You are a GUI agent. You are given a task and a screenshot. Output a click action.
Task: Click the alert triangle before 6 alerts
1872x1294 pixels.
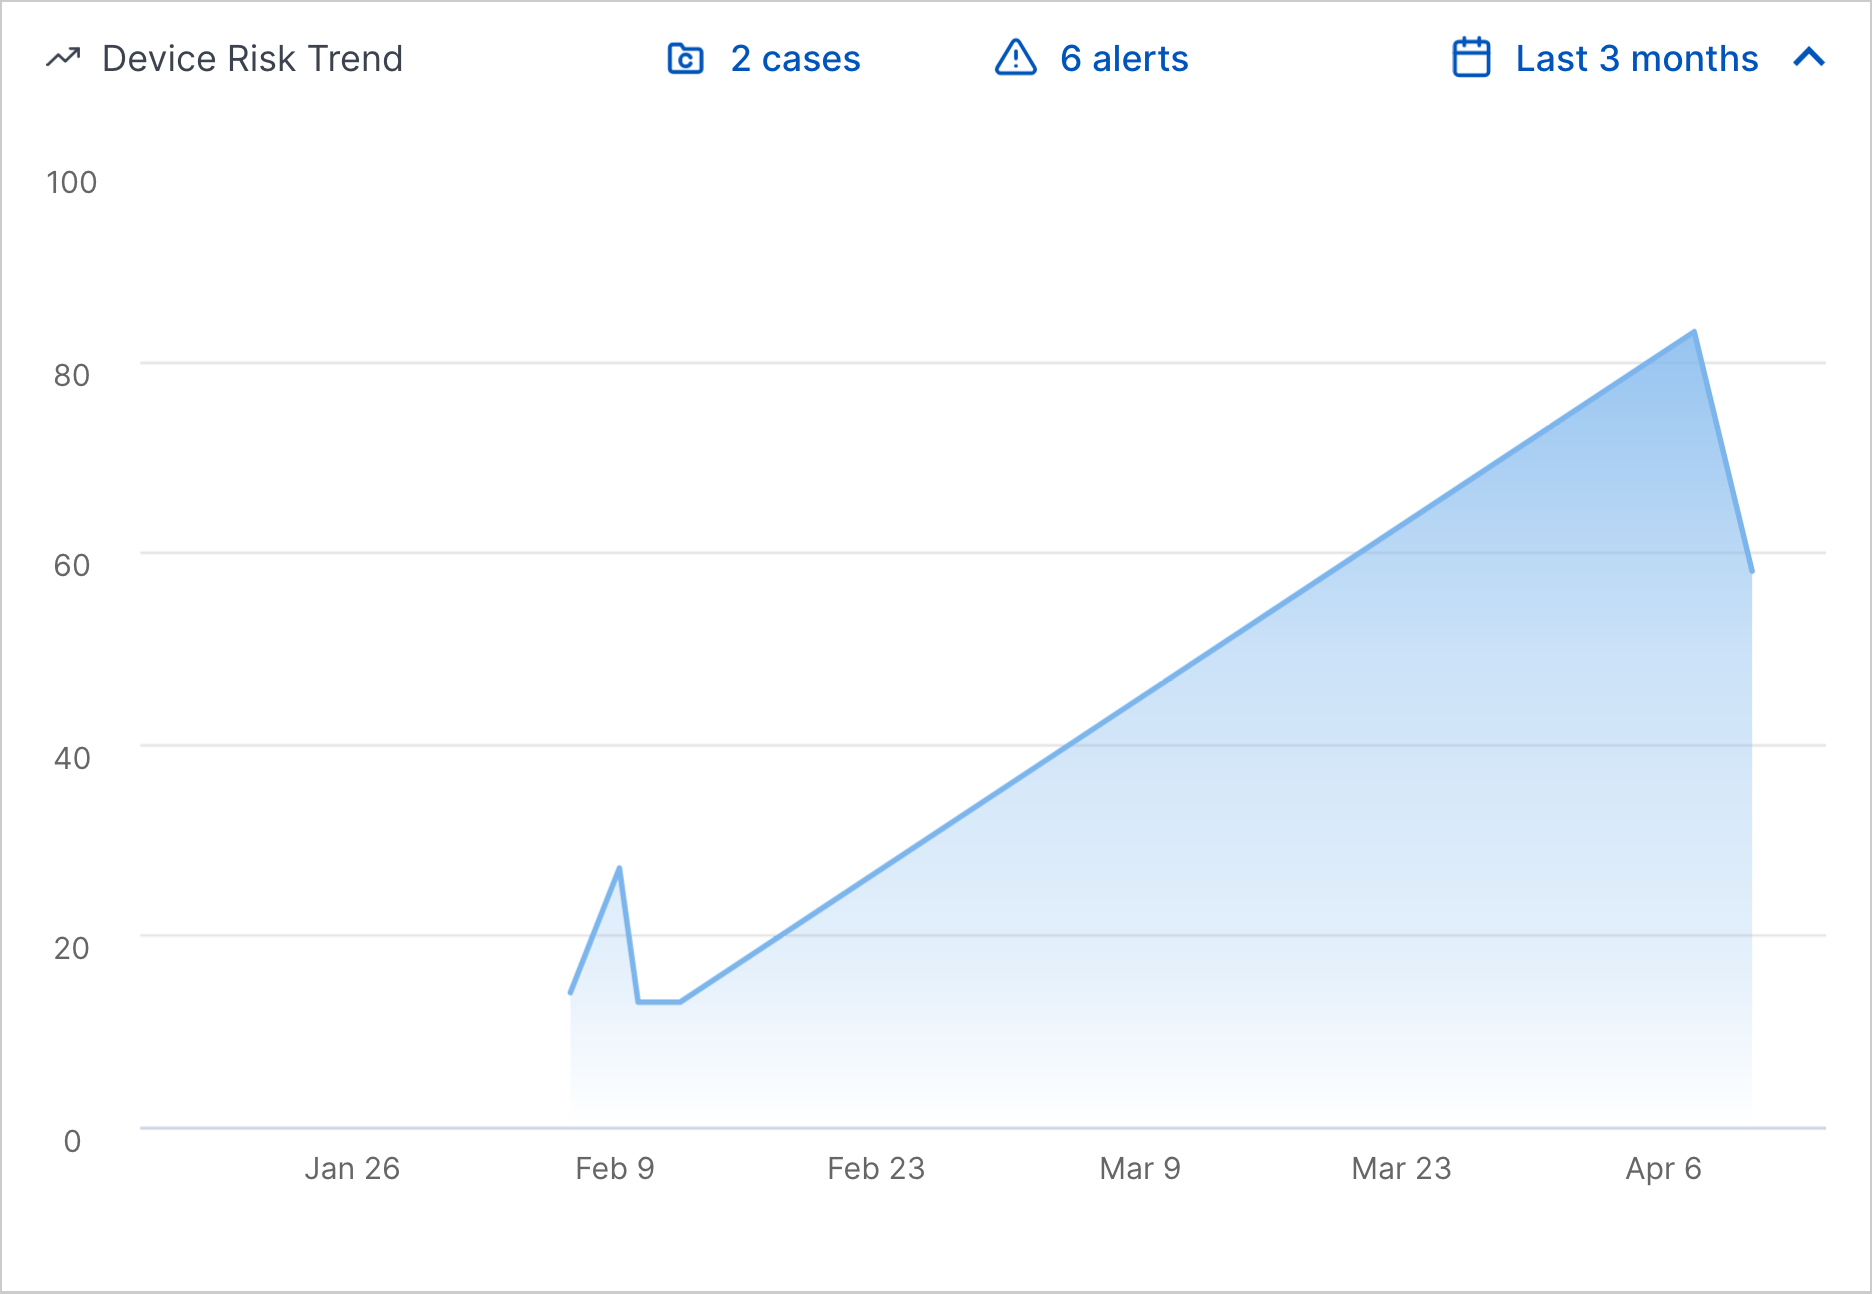[1014, 59]
